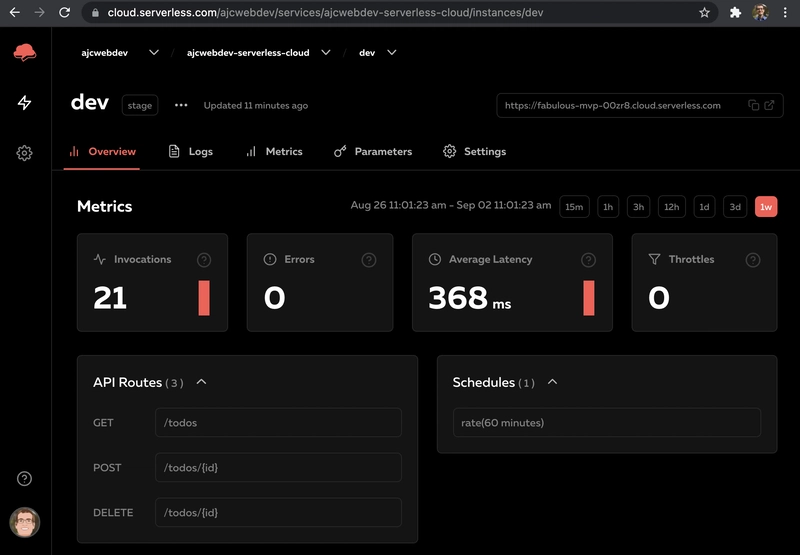This screenshot has height=555, width=800.
Task: Click the Invocations help question mark icon
Action: coord(204,260)
